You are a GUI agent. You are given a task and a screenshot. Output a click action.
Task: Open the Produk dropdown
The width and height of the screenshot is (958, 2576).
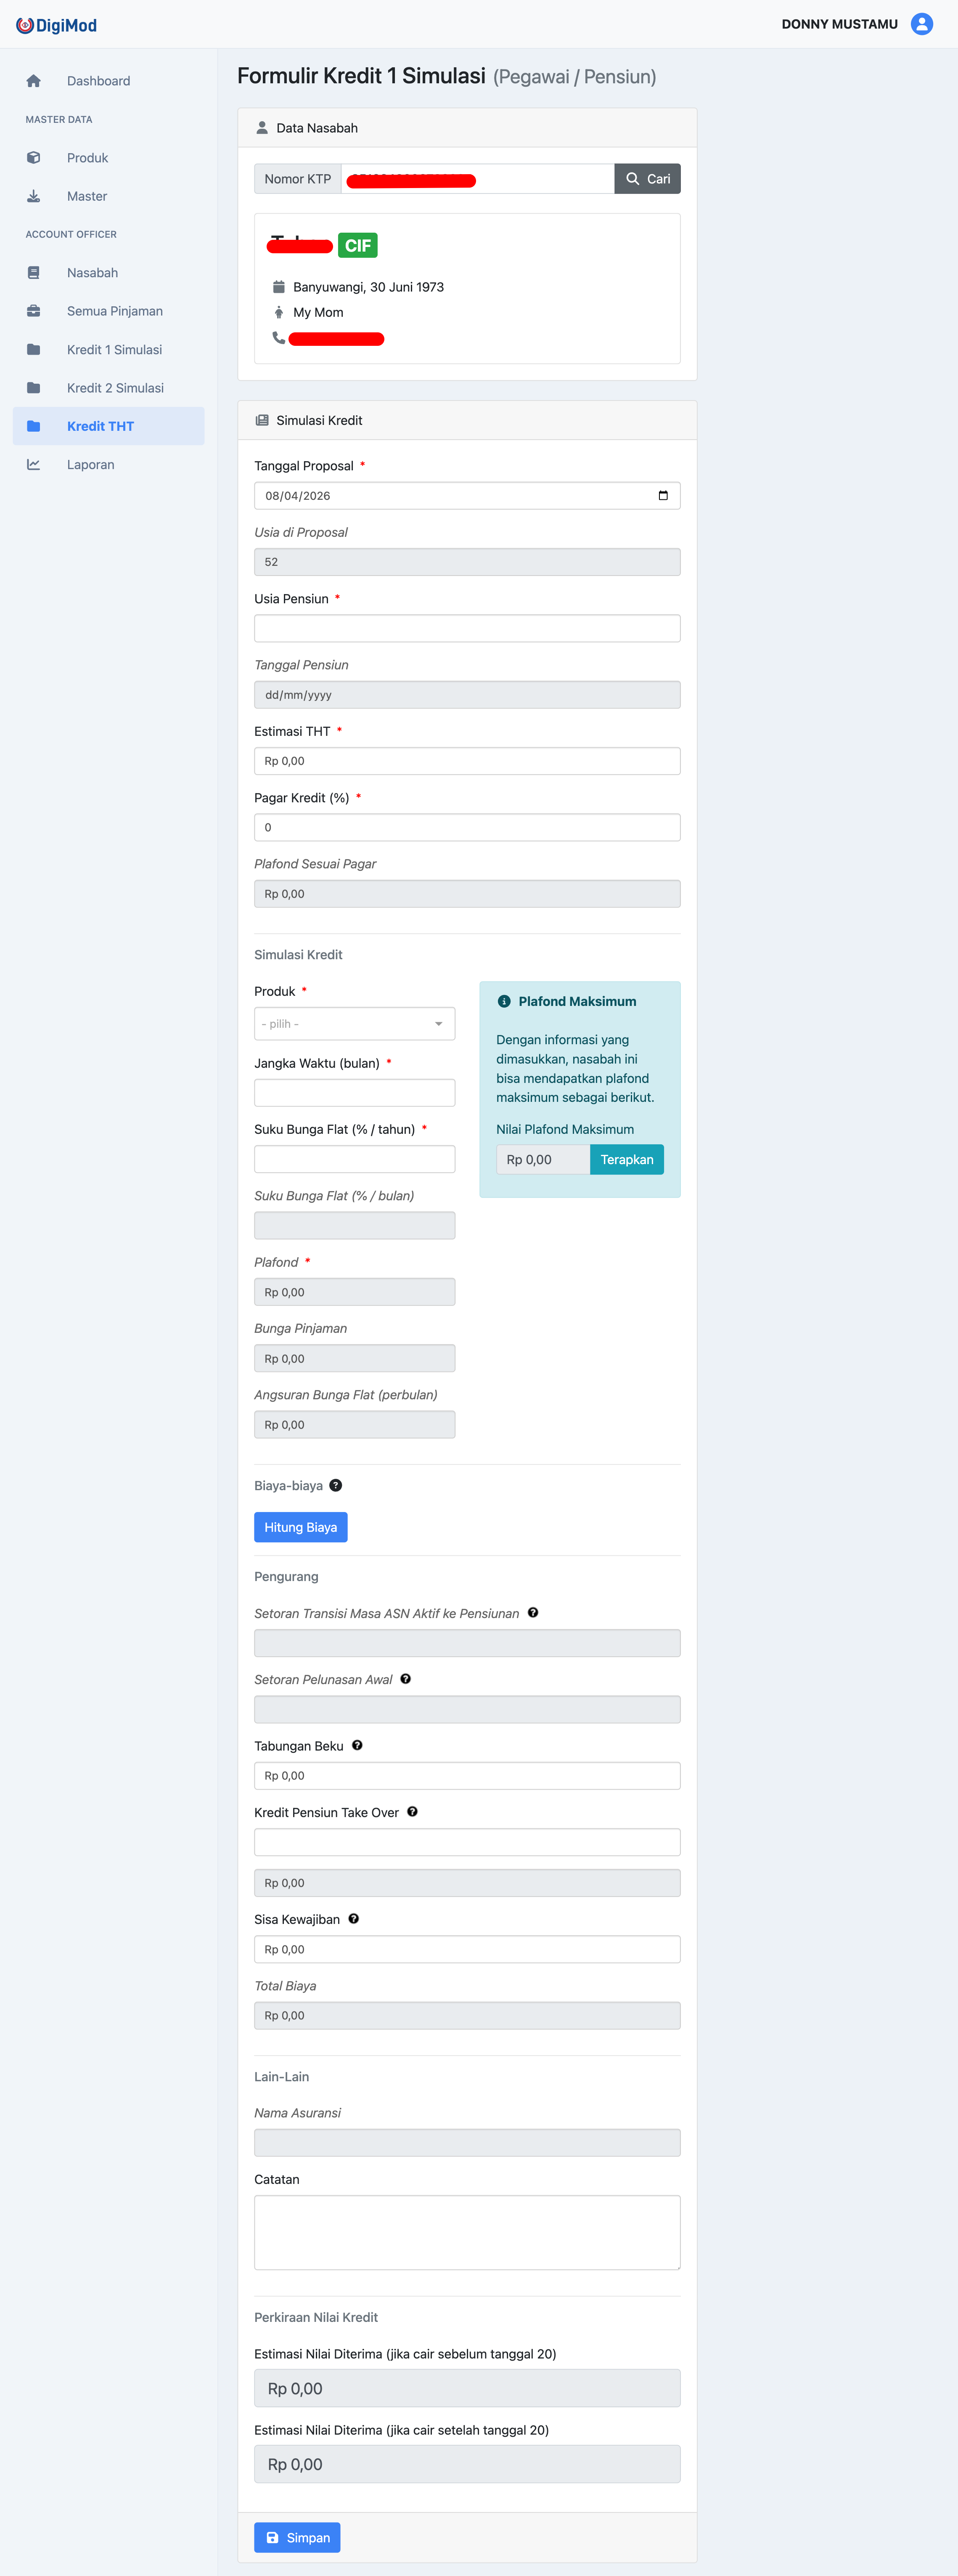pyautogui.click(x=354, y=1024)
